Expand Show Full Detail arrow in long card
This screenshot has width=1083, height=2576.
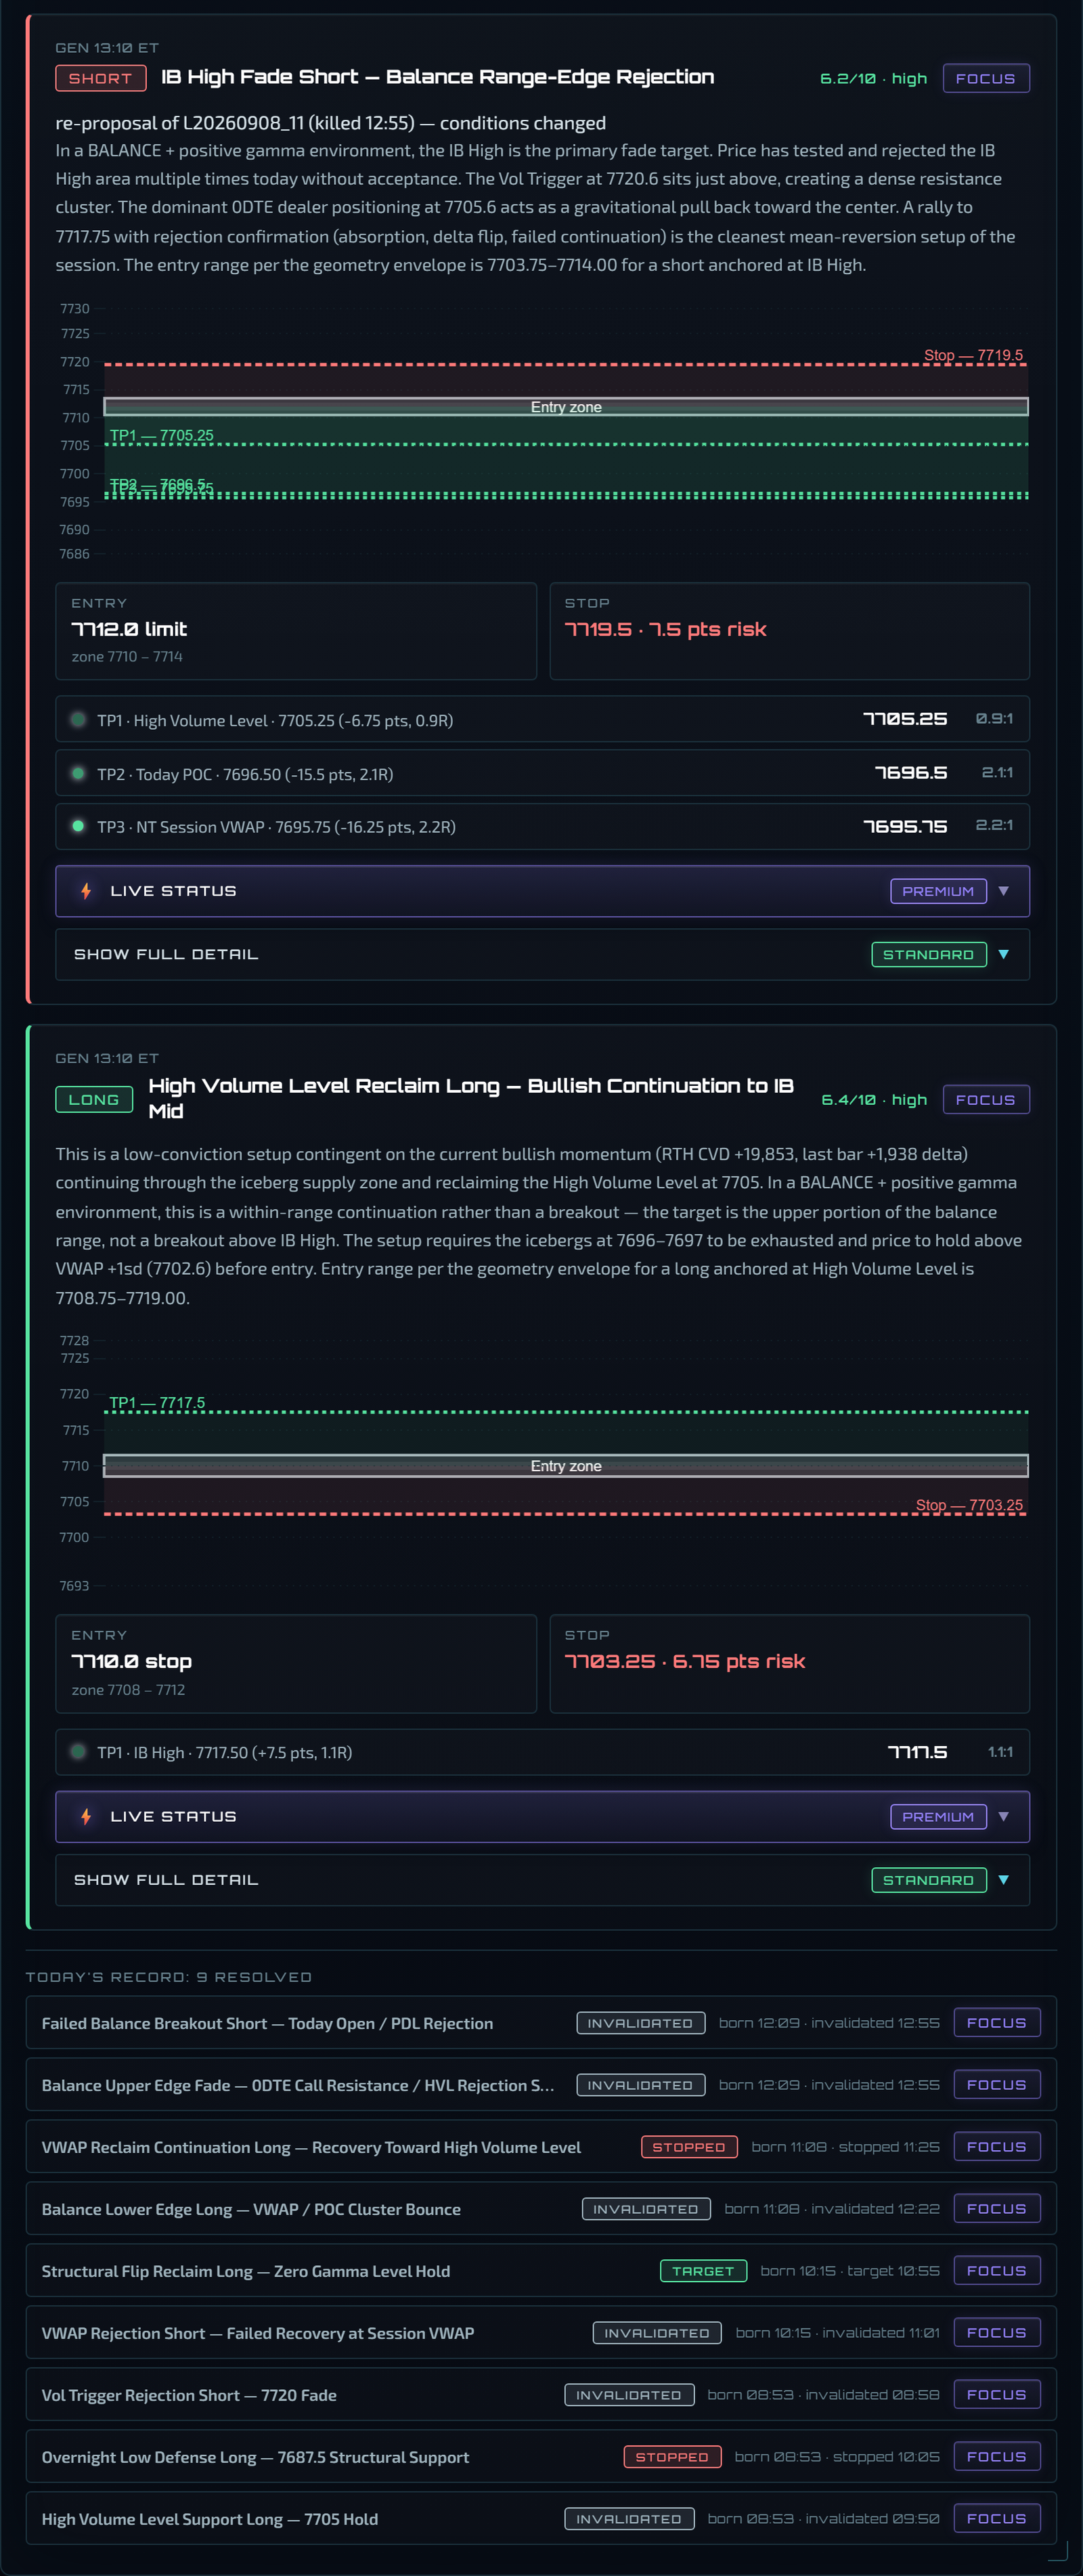click(1004, 1880)
